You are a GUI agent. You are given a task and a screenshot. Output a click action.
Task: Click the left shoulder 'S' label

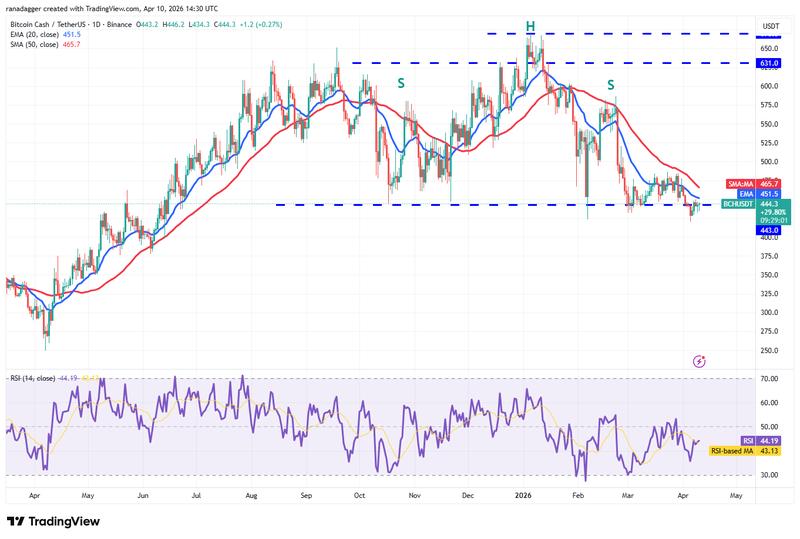(x=401, y=84)
